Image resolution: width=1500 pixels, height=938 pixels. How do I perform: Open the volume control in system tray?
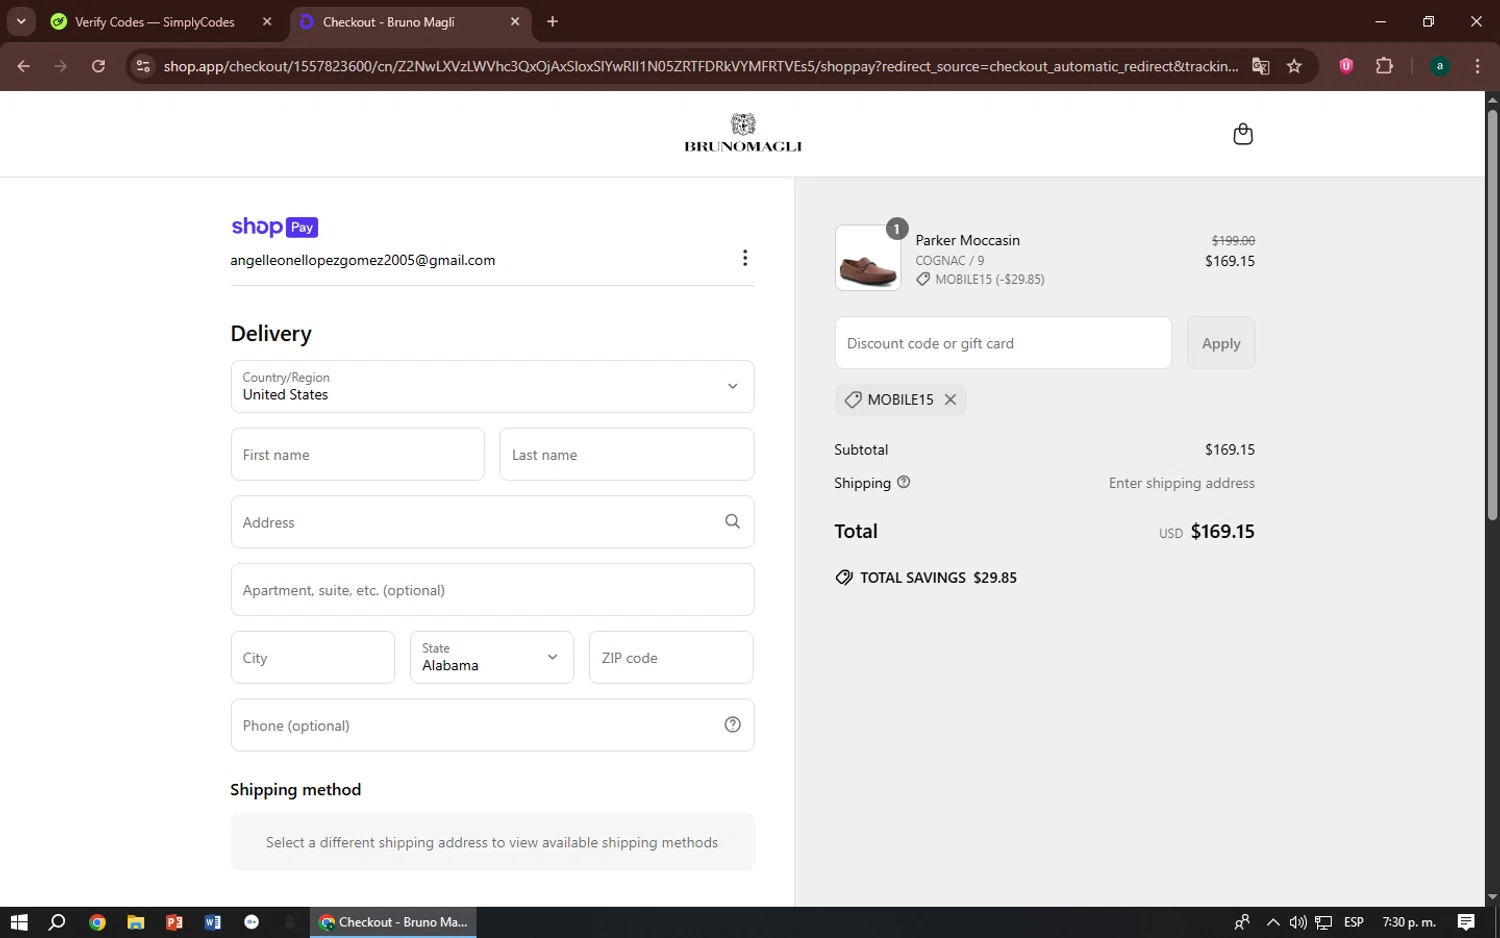click(1298, 922)
